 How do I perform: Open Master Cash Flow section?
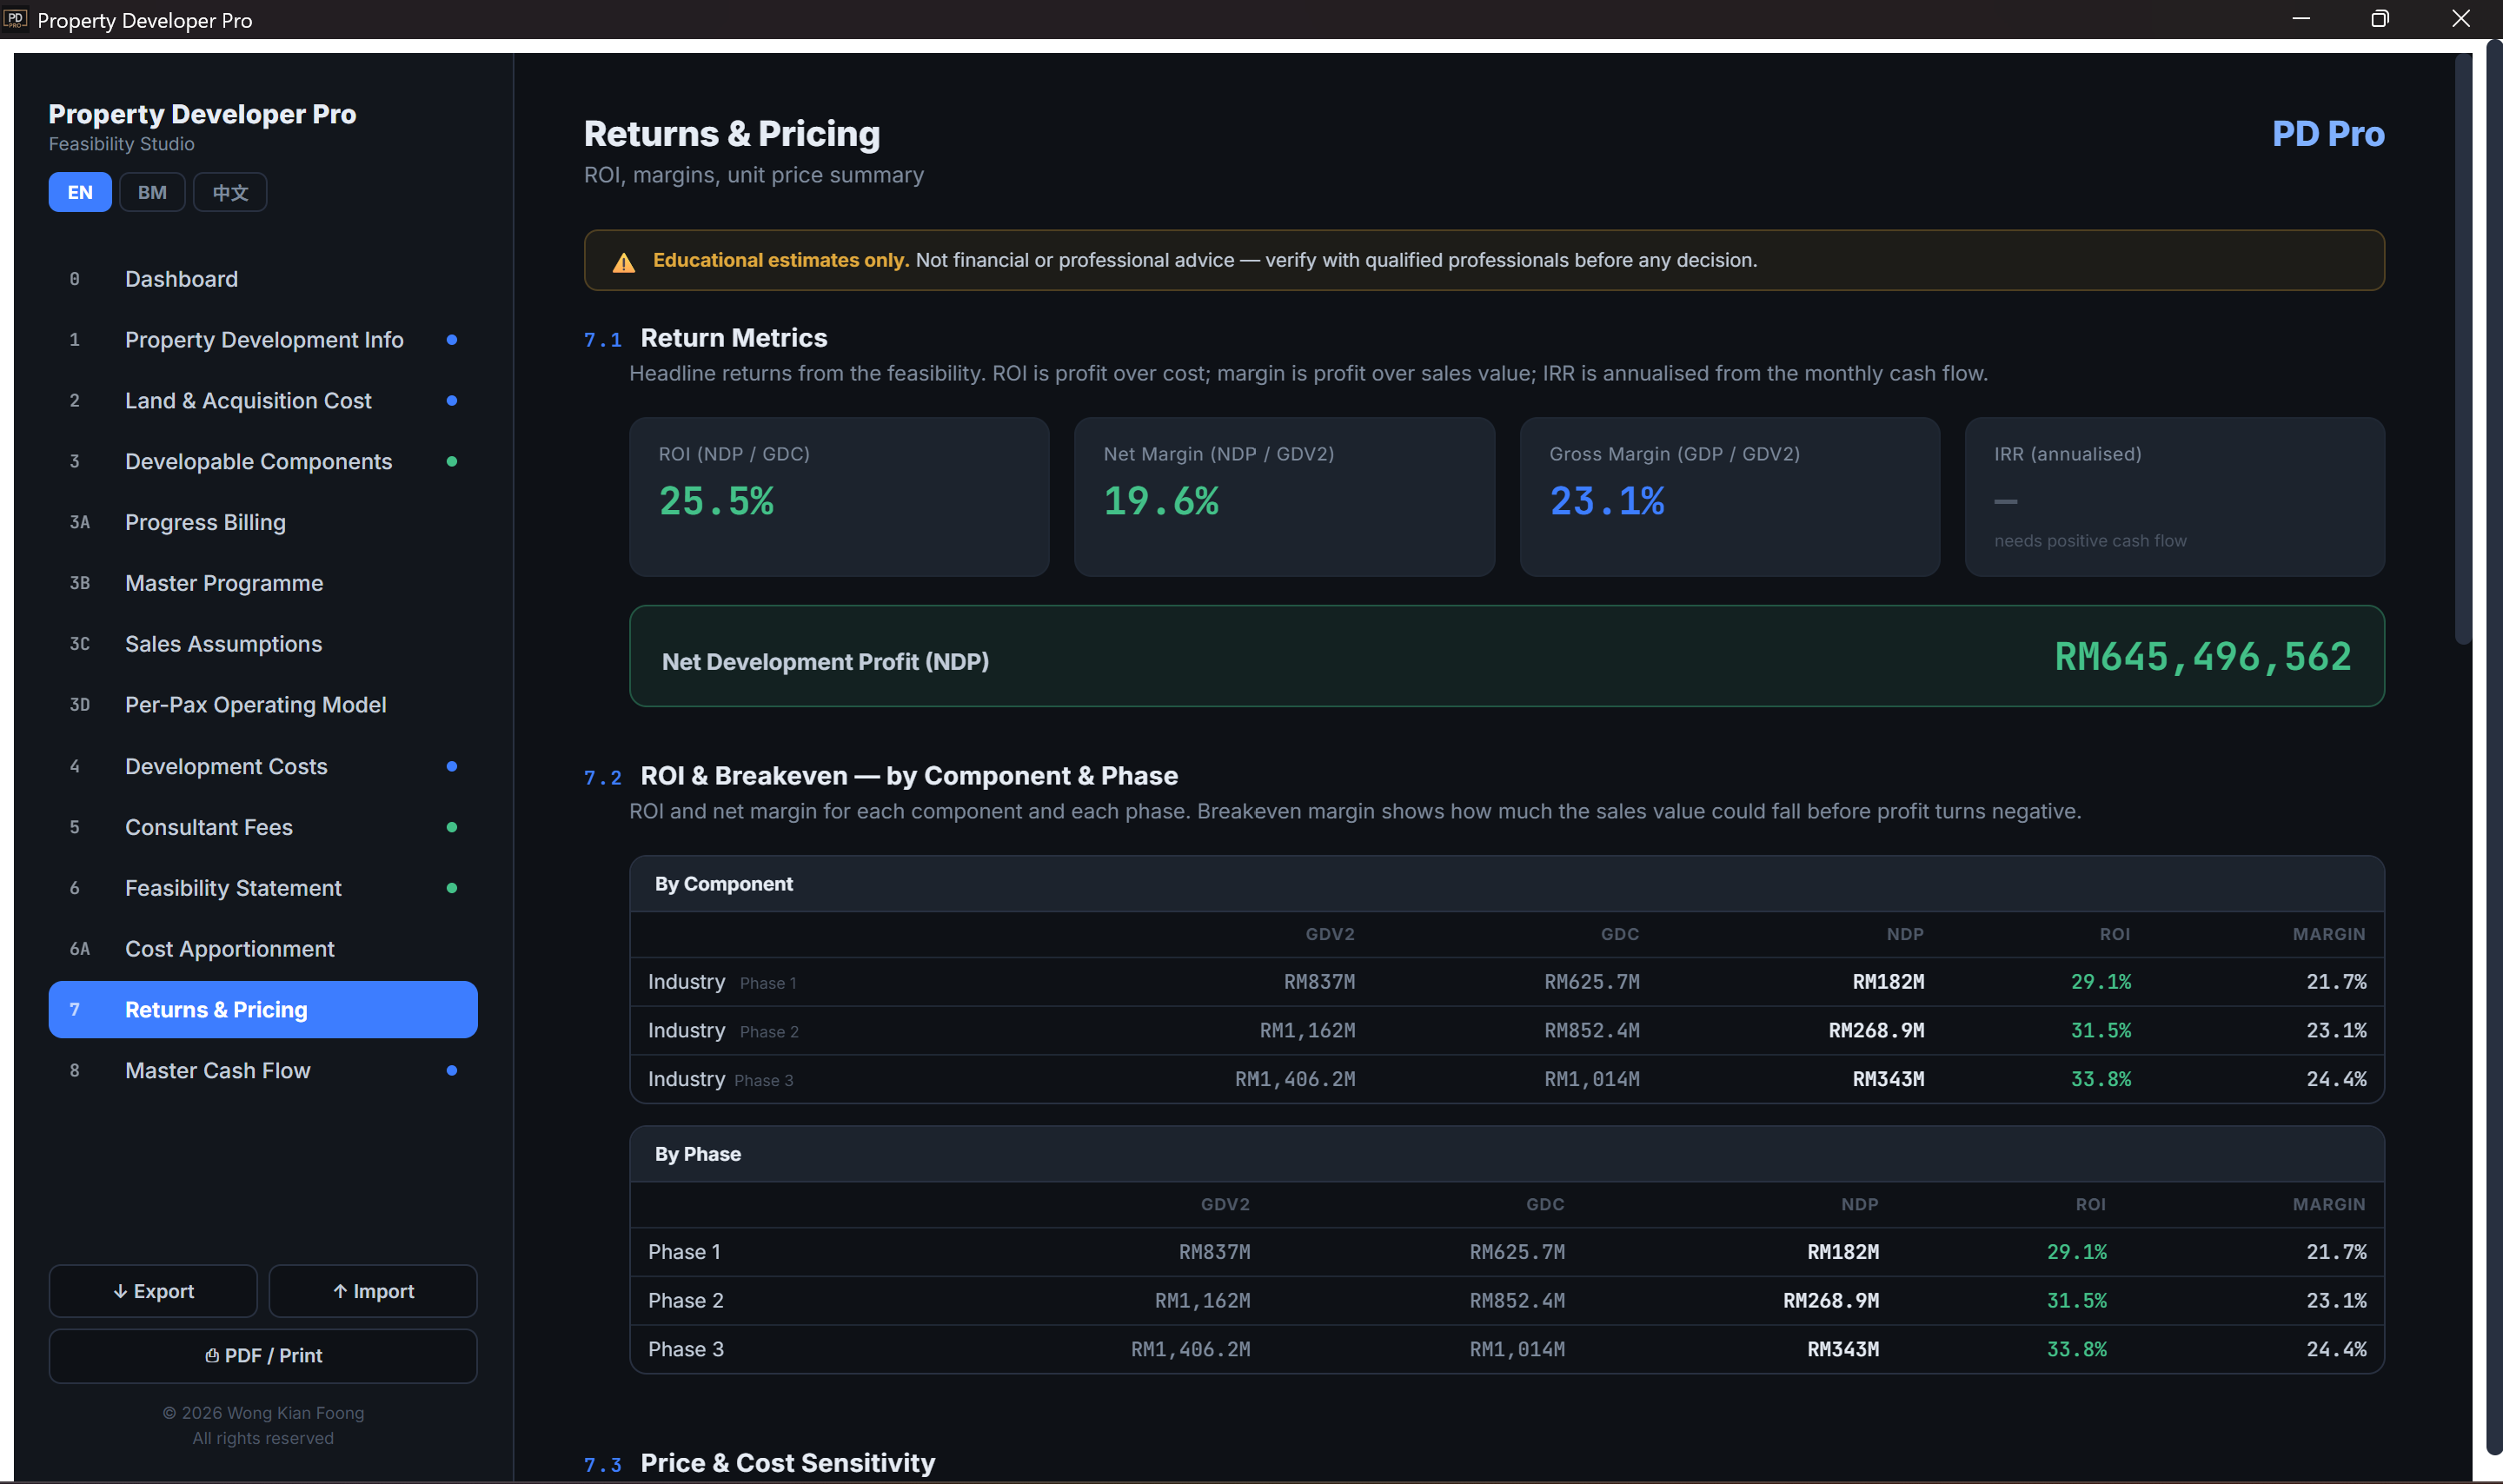[263, 1071]
